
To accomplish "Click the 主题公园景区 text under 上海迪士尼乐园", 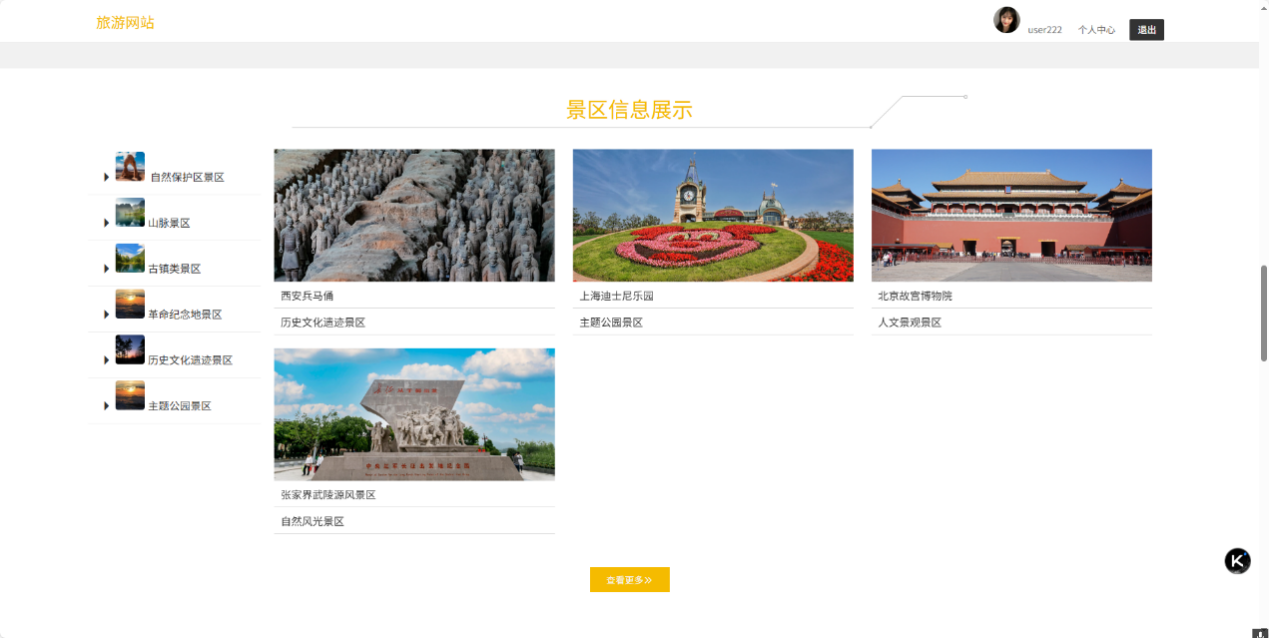I will coord(611,323).
